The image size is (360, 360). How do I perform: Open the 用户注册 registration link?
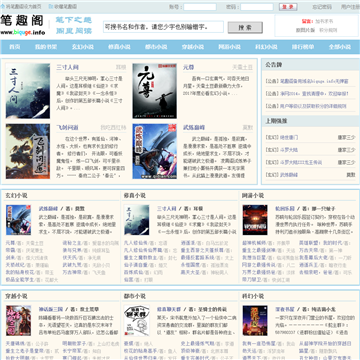coord(350,7)
